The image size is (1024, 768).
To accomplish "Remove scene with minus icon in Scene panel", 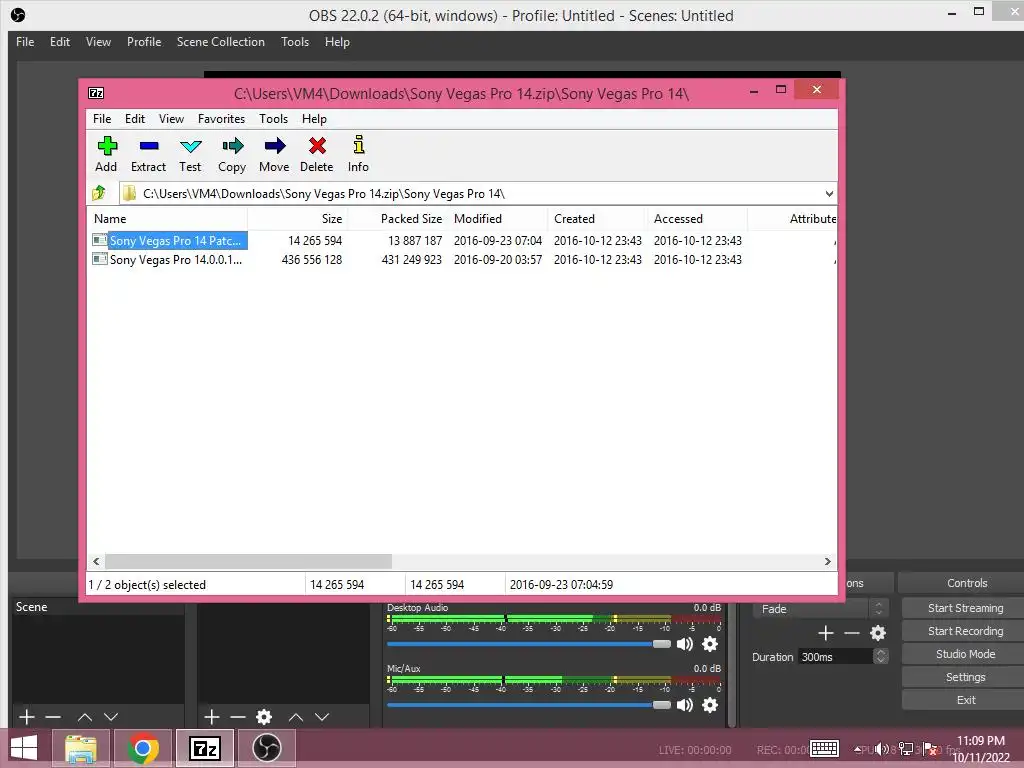I will (x=53, y=717).
